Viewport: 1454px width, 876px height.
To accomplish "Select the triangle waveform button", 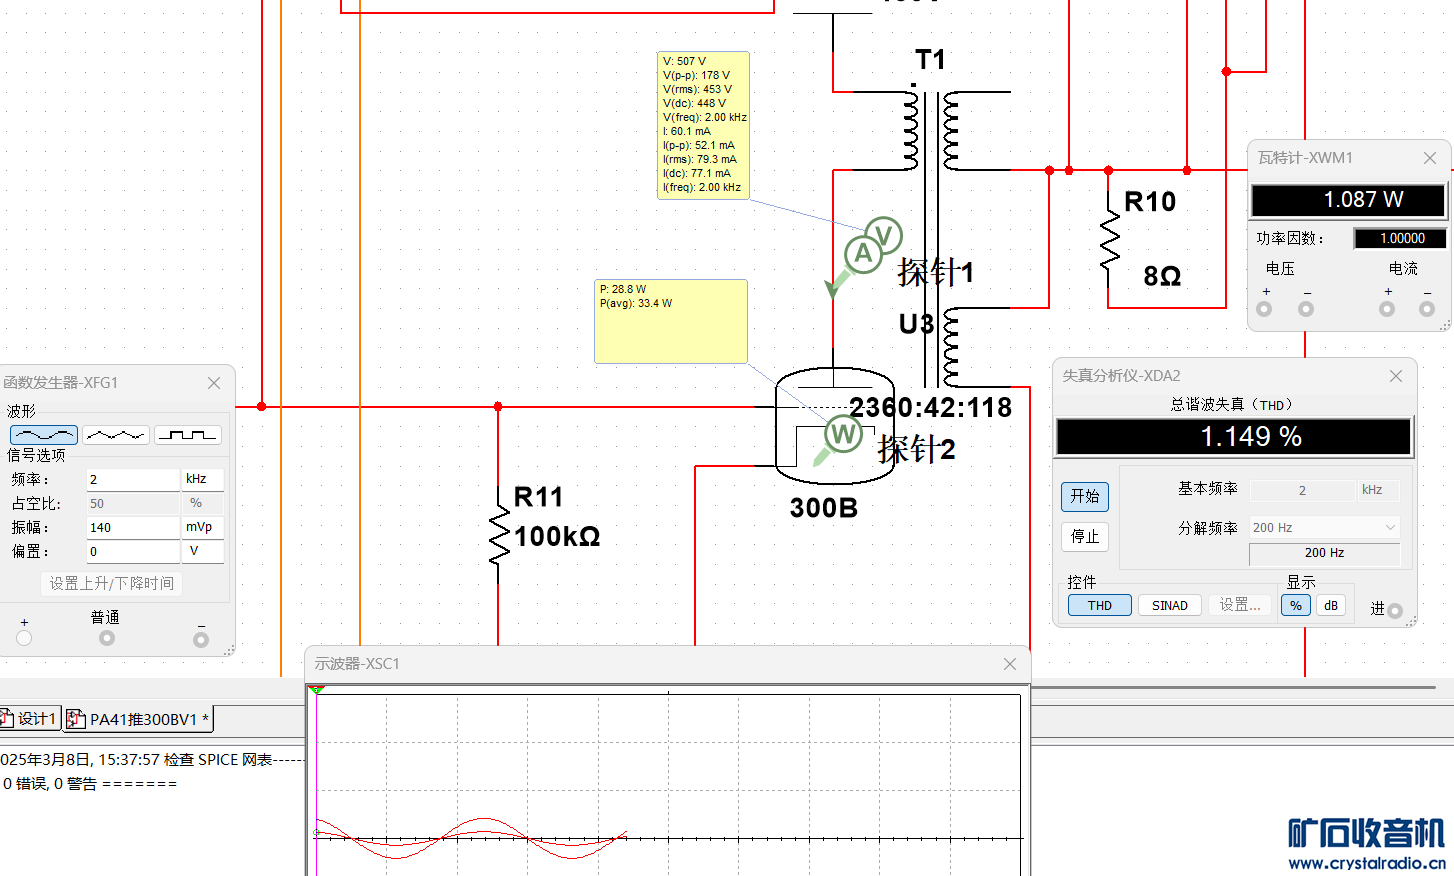I will coord(116,435).
